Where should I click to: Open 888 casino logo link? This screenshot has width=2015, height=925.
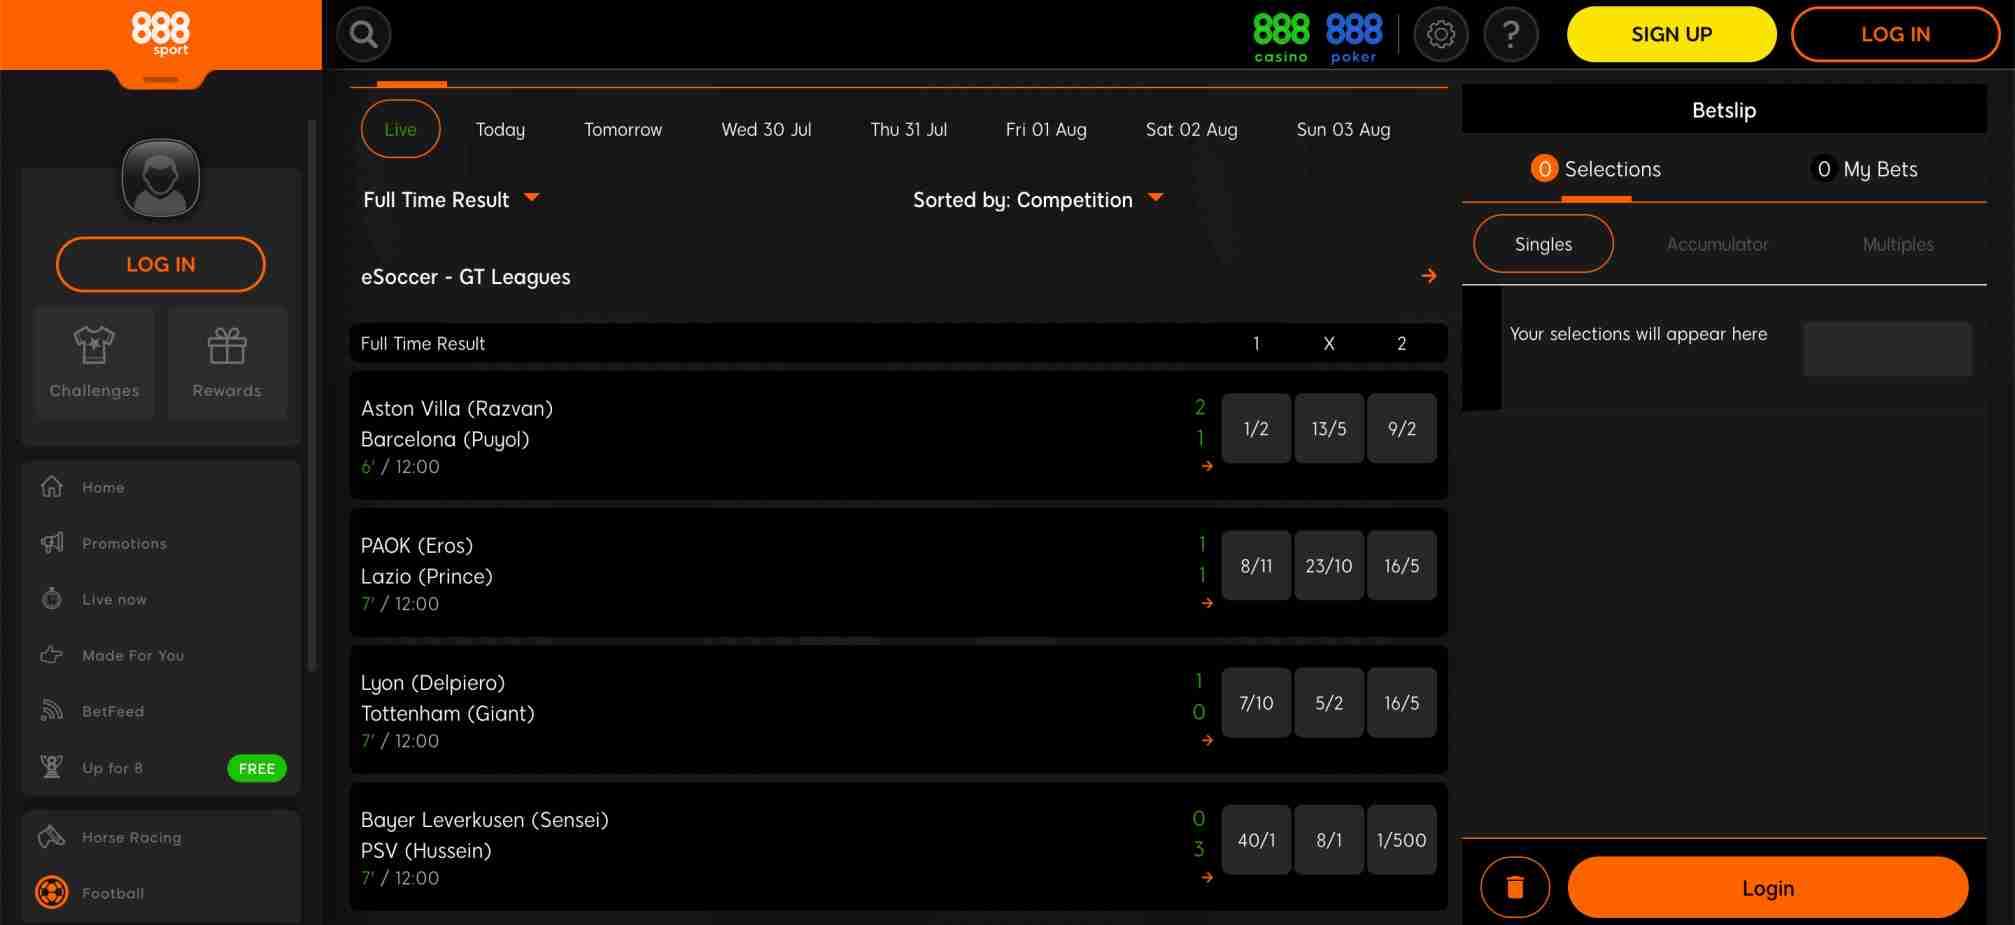coord(1281,38)
